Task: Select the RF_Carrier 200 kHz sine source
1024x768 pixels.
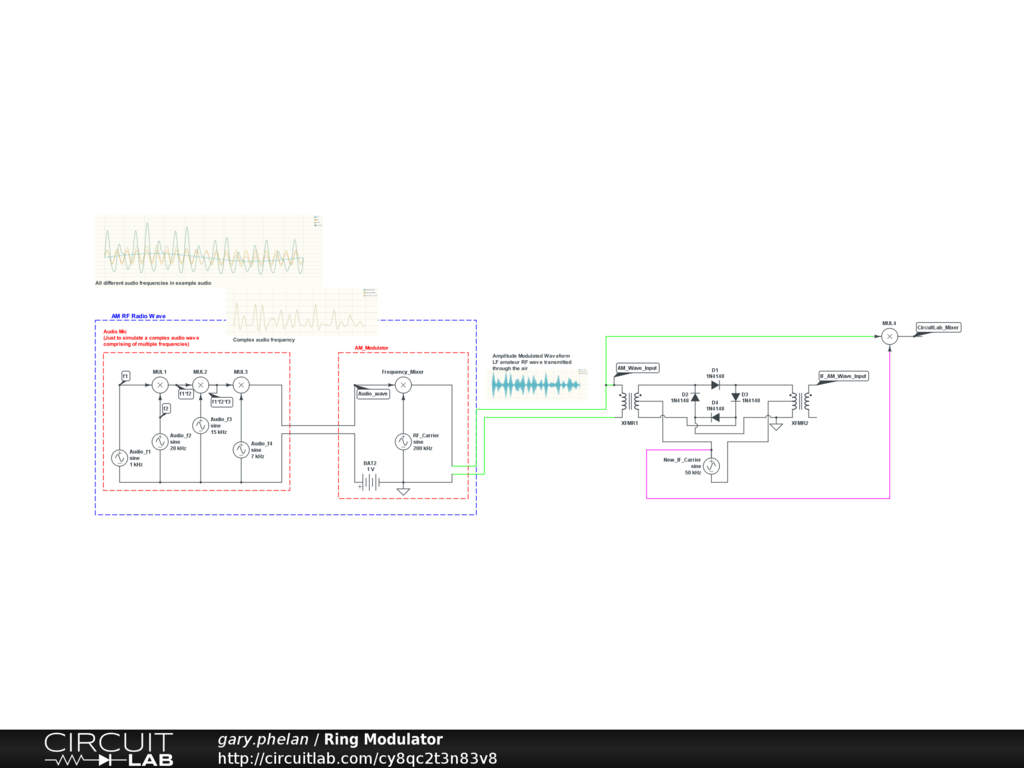Action: click(x=403, y=441)
